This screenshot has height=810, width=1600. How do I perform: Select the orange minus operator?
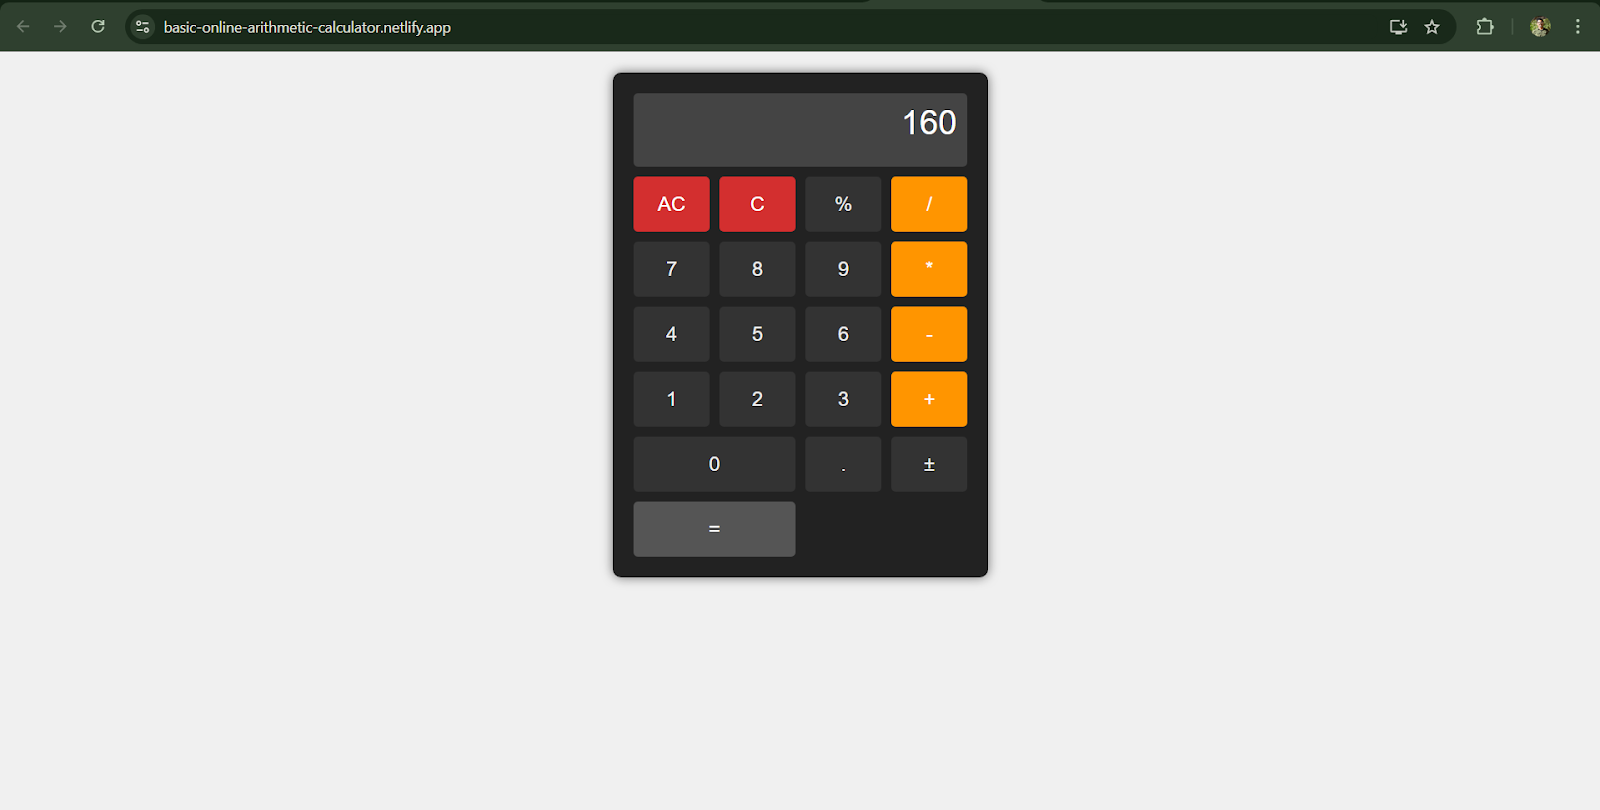(929, 334)
